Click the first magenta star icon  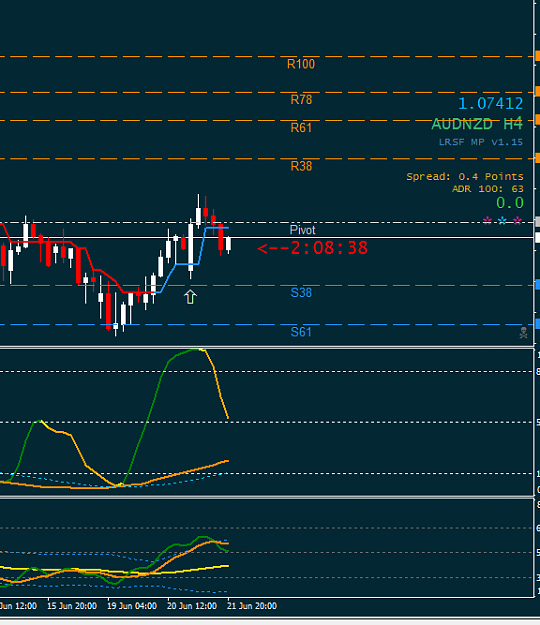[487, 221]
